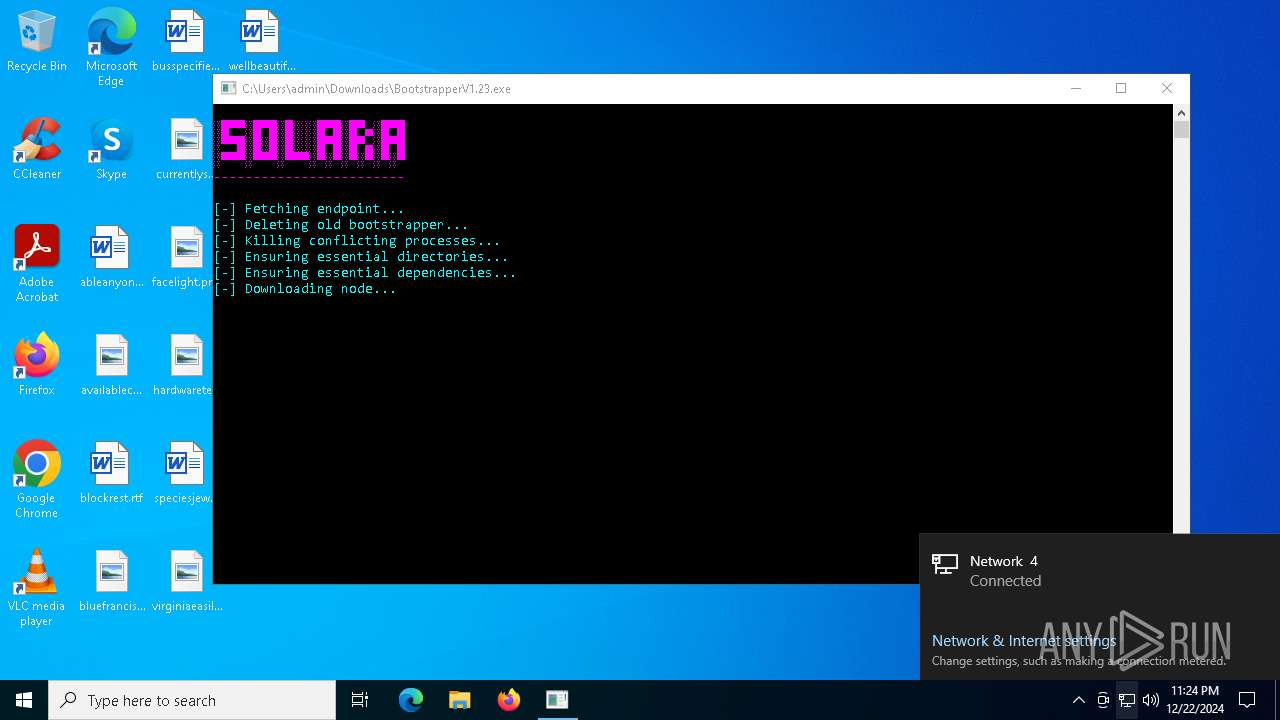Viewport: 1280px width, 720px height.
Task: Open the clock showing 11:24 PM
Action: point(1195,700)
